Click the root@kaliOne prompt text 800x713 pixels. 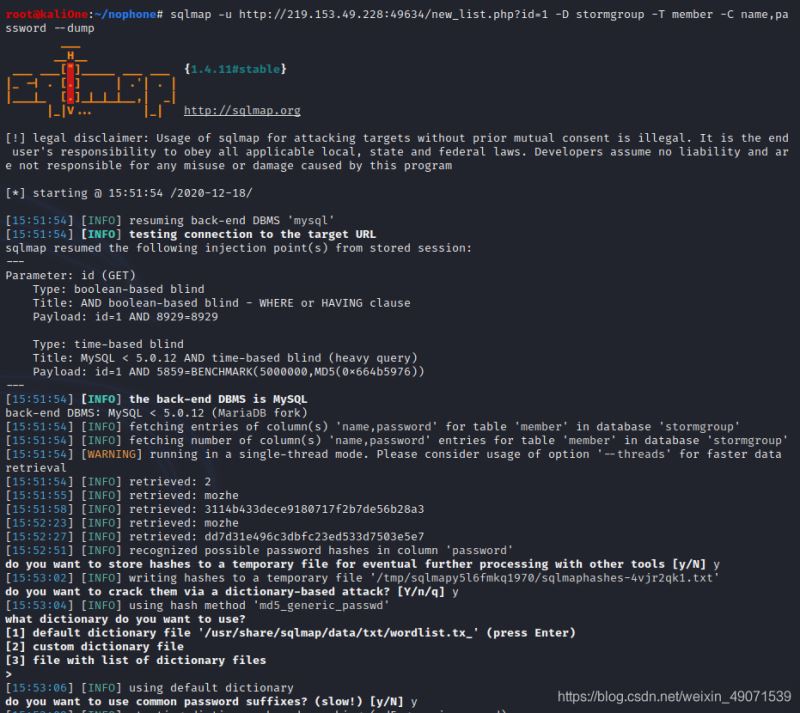pyautogui.click(x=46, y=14)
